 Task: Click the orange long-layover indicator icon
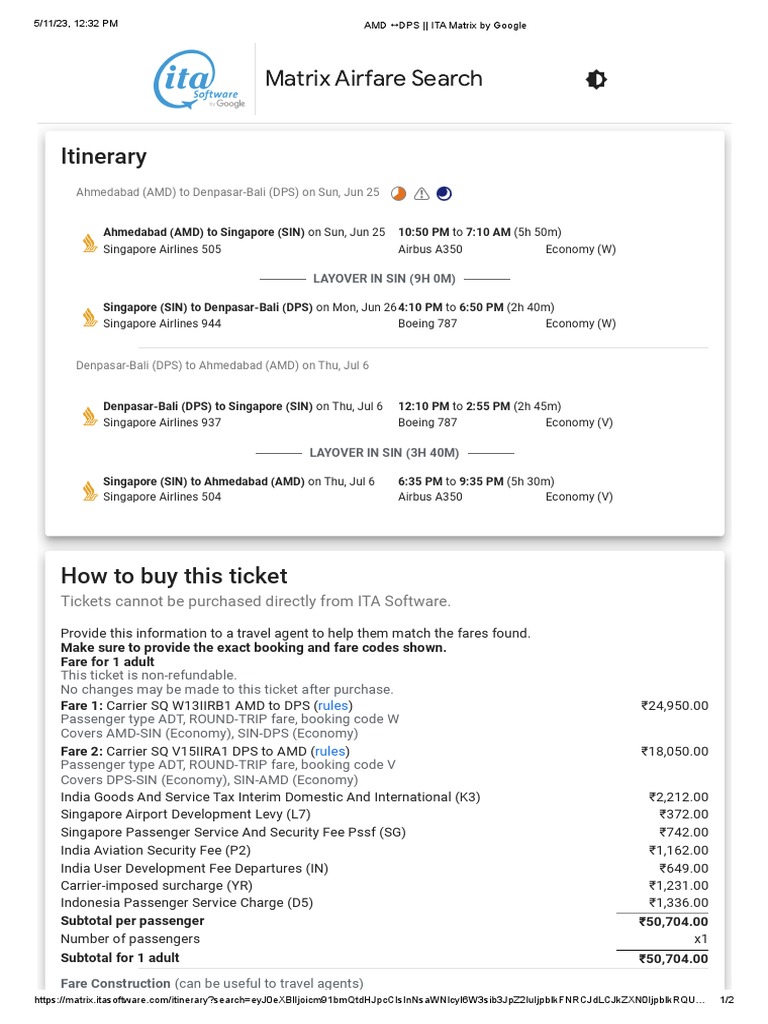(x=398, y=193)
